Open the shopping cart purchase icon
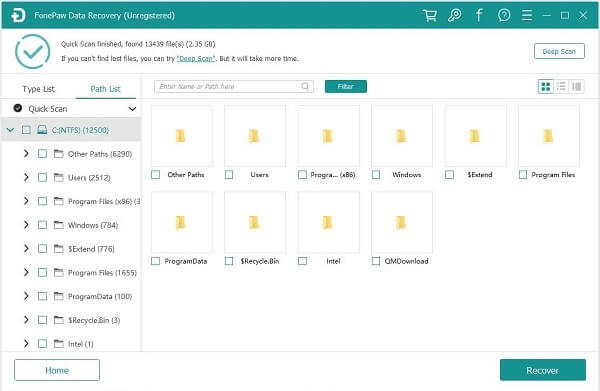This screenshot has height=391, width=600. click(430, 15)
